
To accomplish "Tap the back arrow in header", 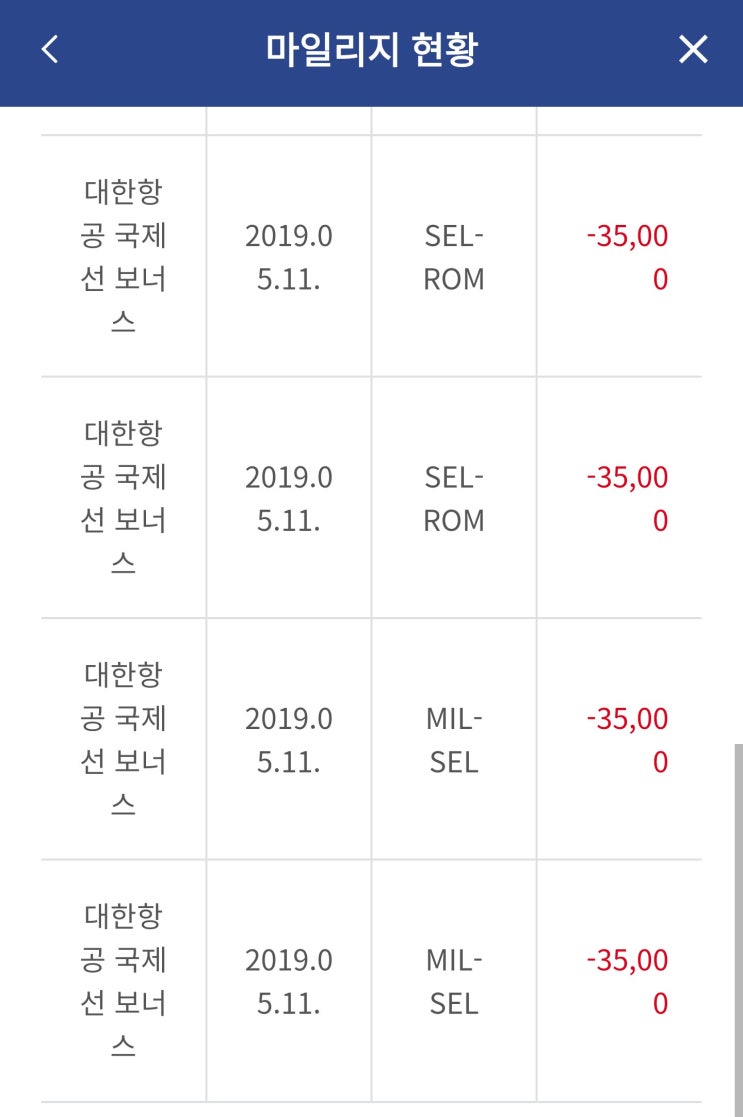I will pyautogui.click(x=50, y=49).
